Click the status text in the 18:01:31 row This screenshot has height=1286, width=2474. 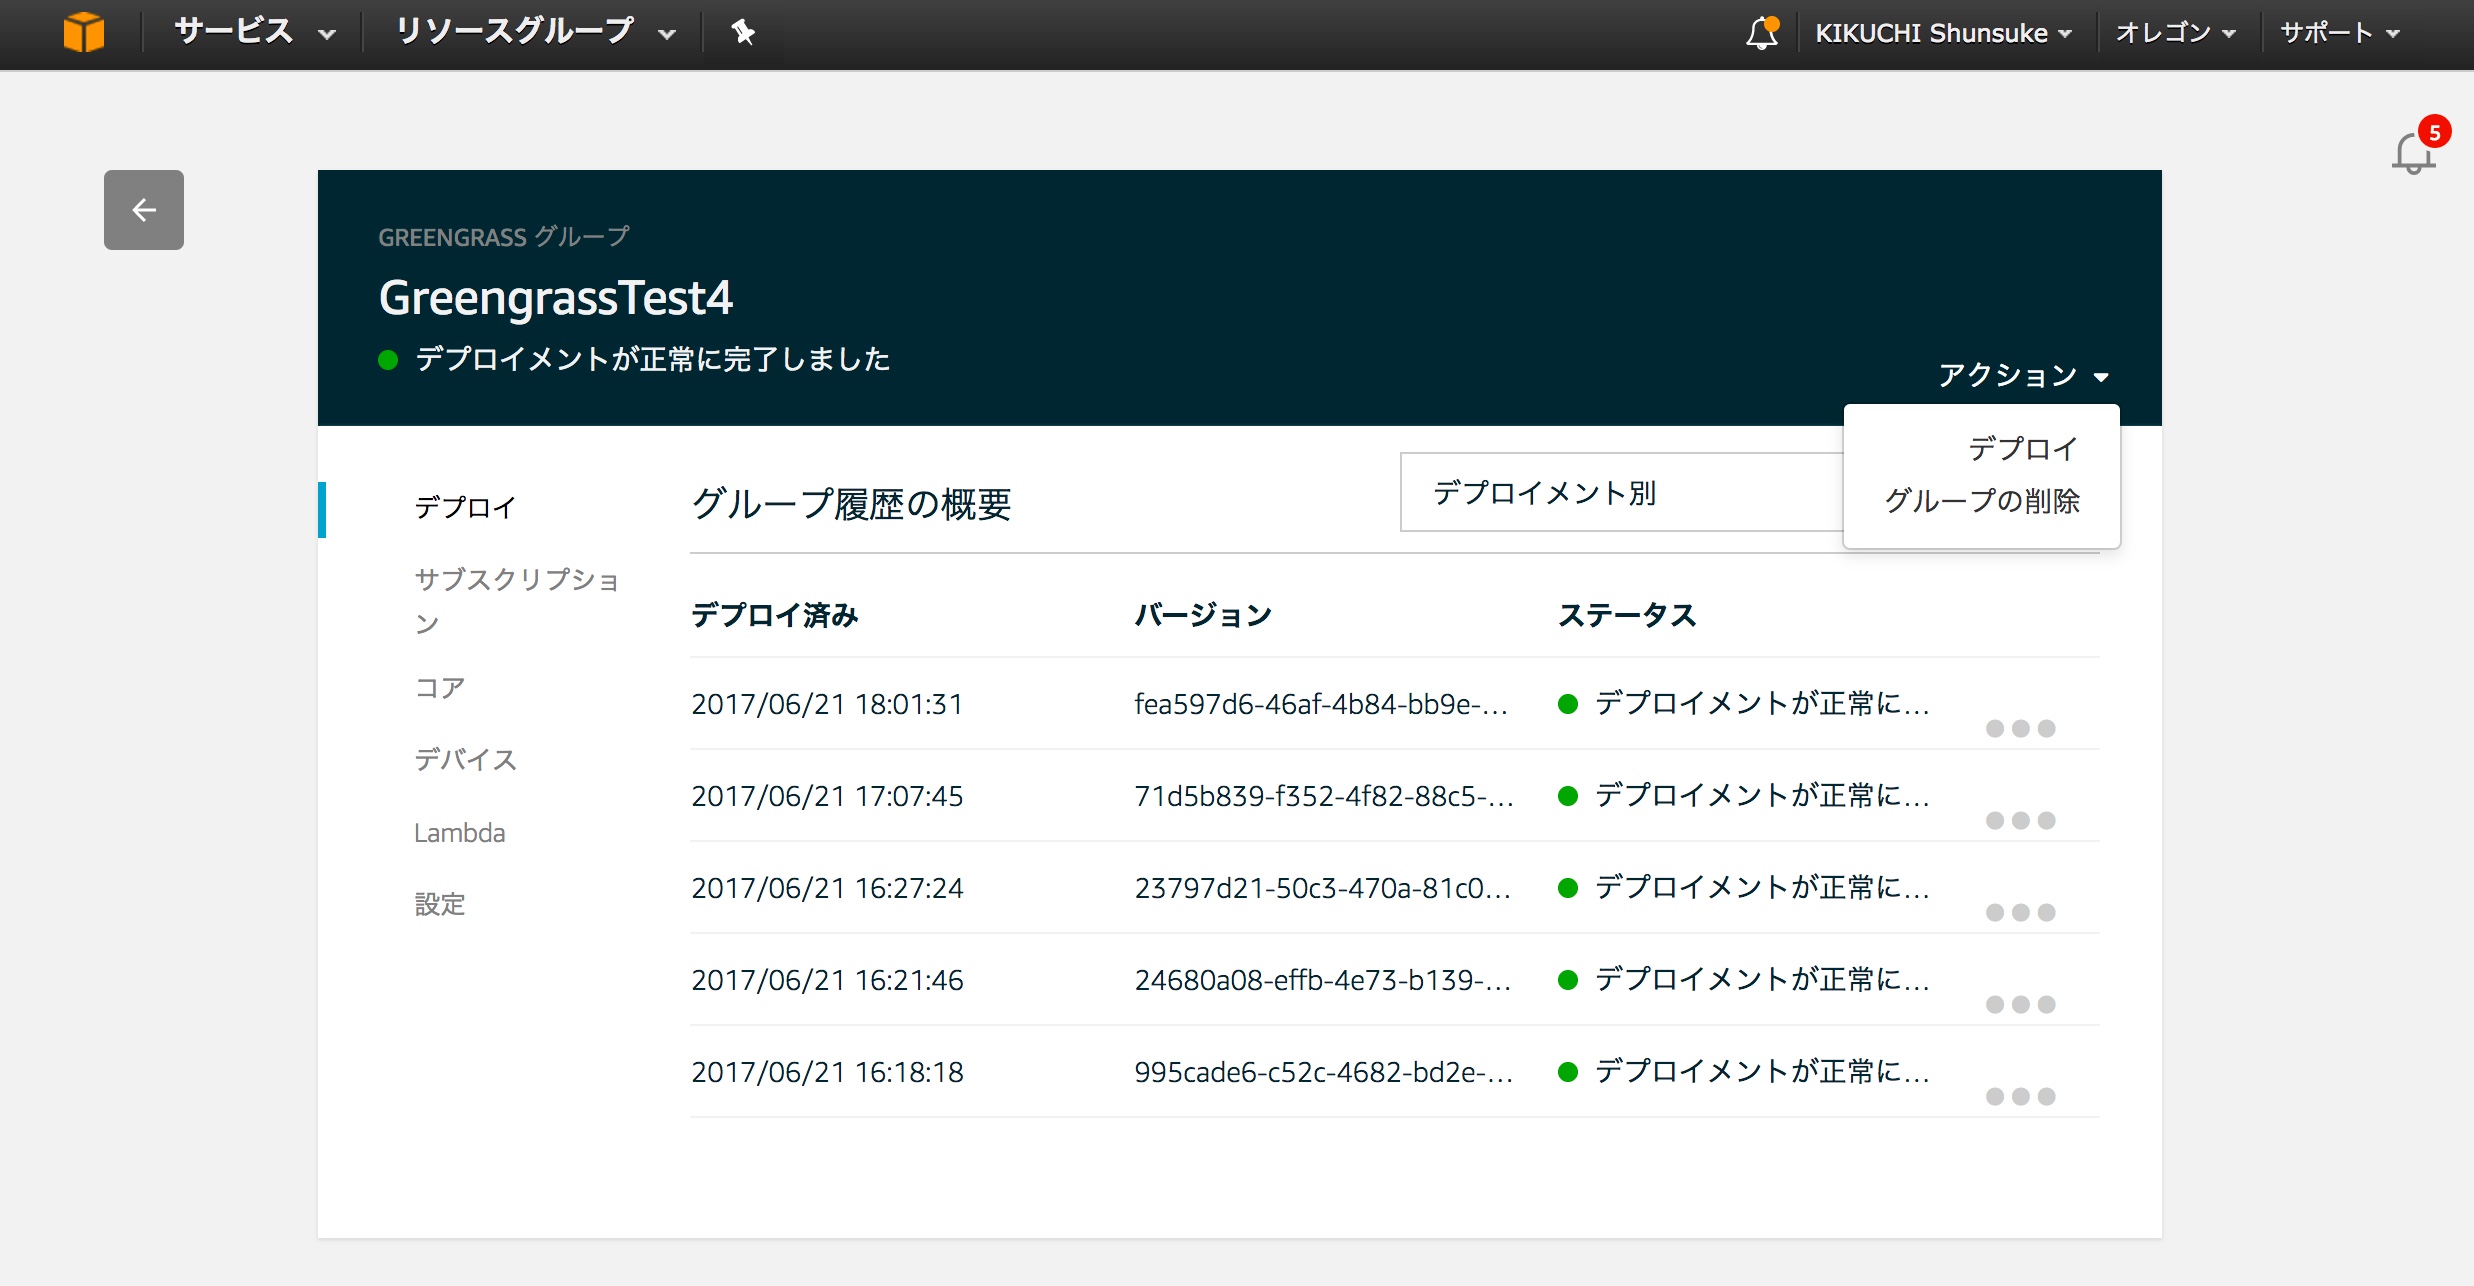pos(1762,704)
